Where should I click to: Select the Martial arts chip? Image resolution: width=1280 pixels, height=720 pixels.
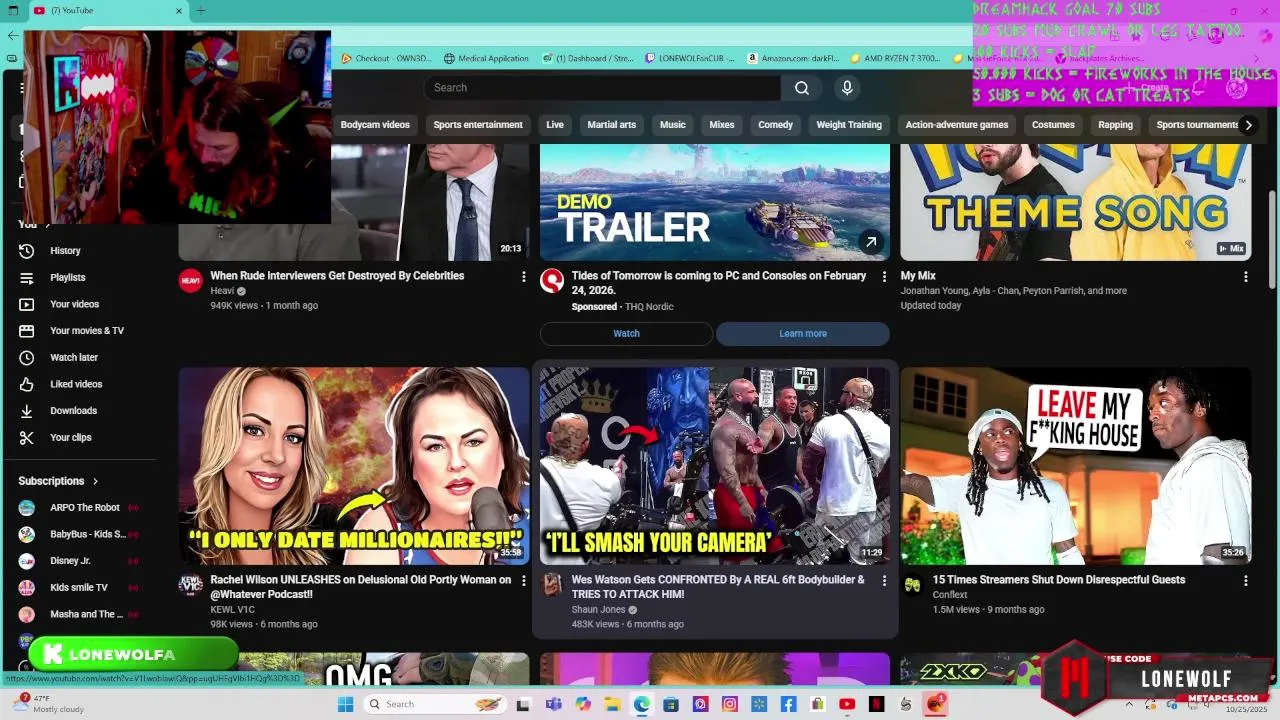pos(611,125)
